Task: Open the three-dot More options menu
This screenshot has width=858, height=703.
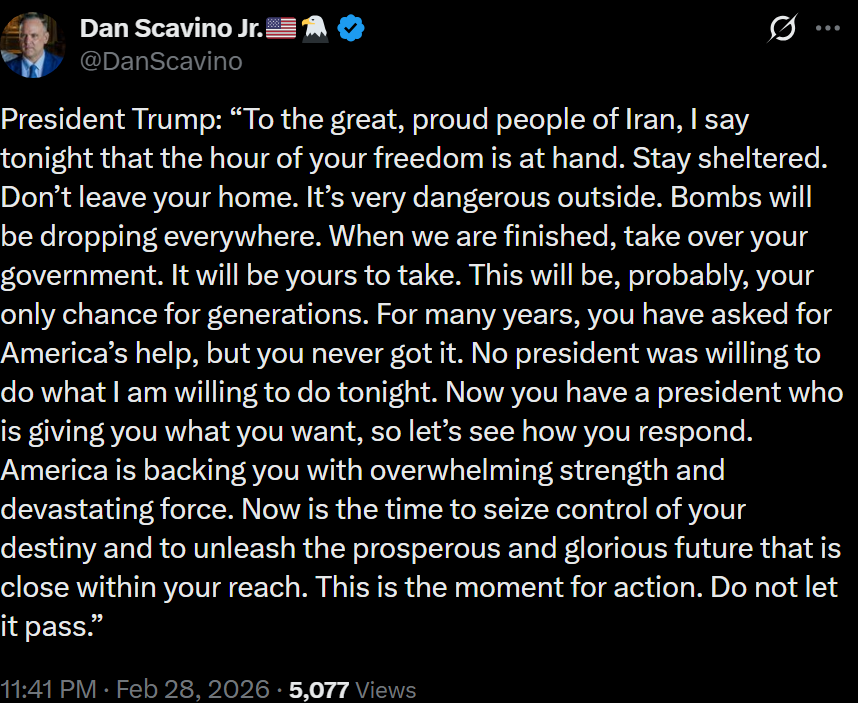Action: [828, 29]
